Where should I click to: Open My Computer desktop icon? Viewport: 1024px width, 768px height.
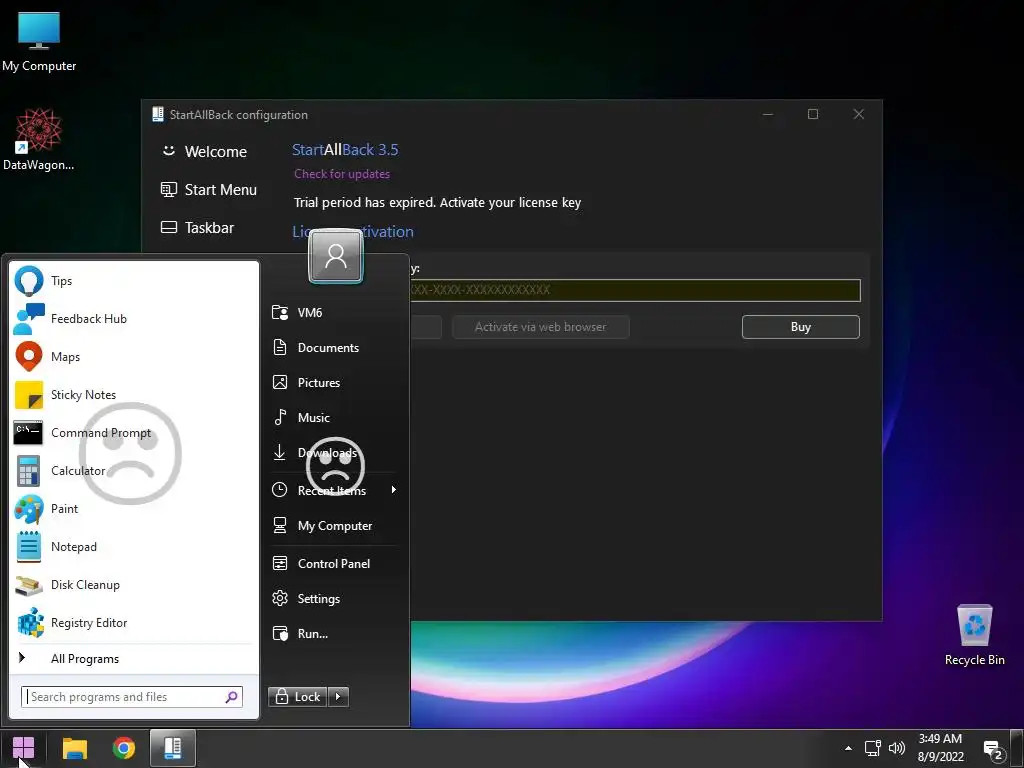[39, 42]
